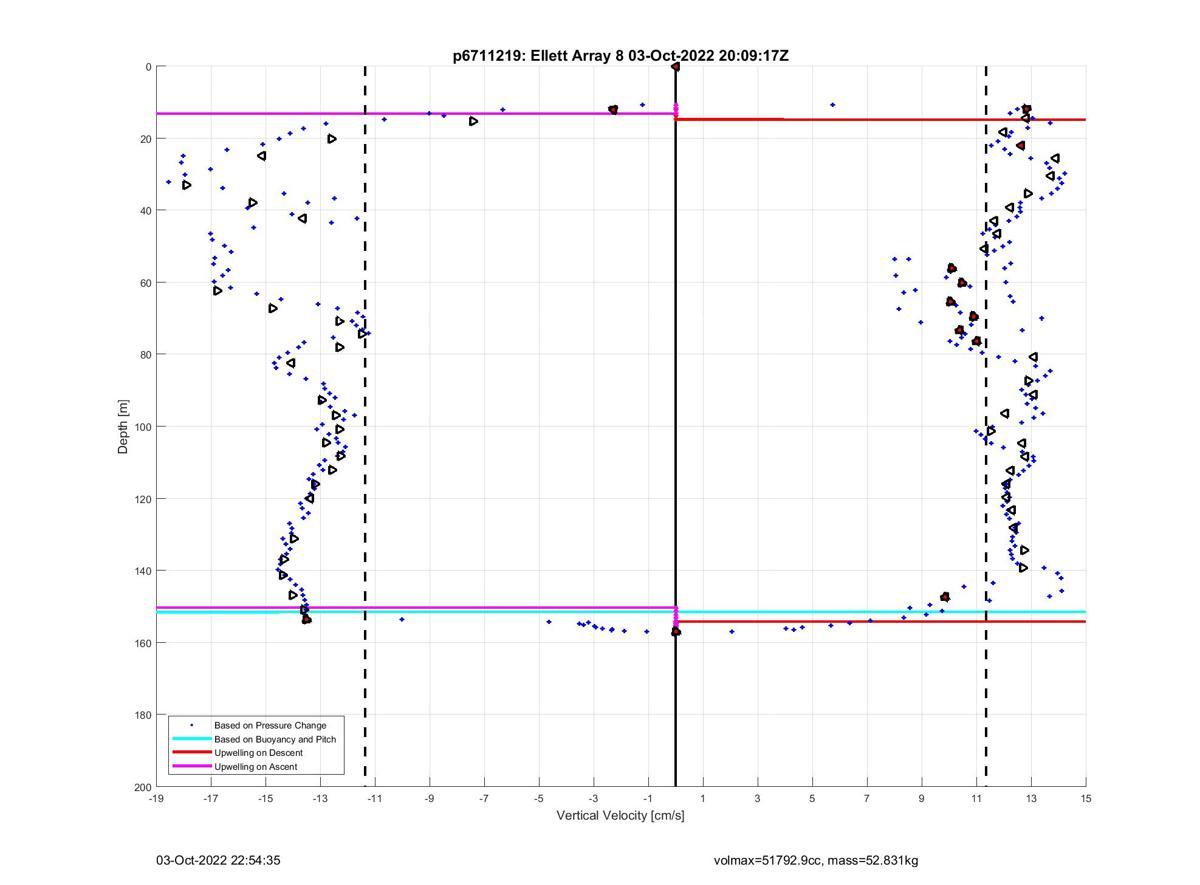This screenshot has width=1200, height=885.
Task: Pick the magenta line sample in legend
Action: pos(192,767)
